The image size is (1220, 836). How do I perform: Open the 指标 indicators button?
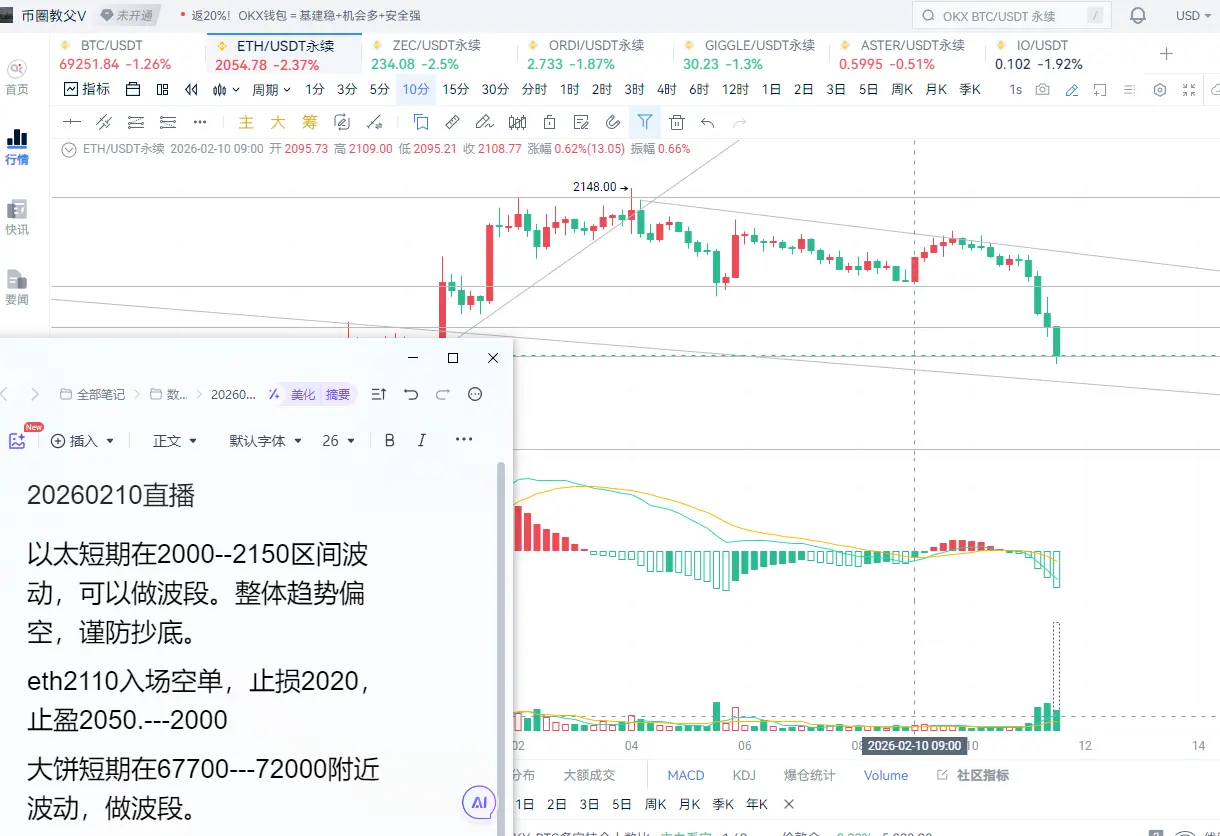click(x=87, y=89)
